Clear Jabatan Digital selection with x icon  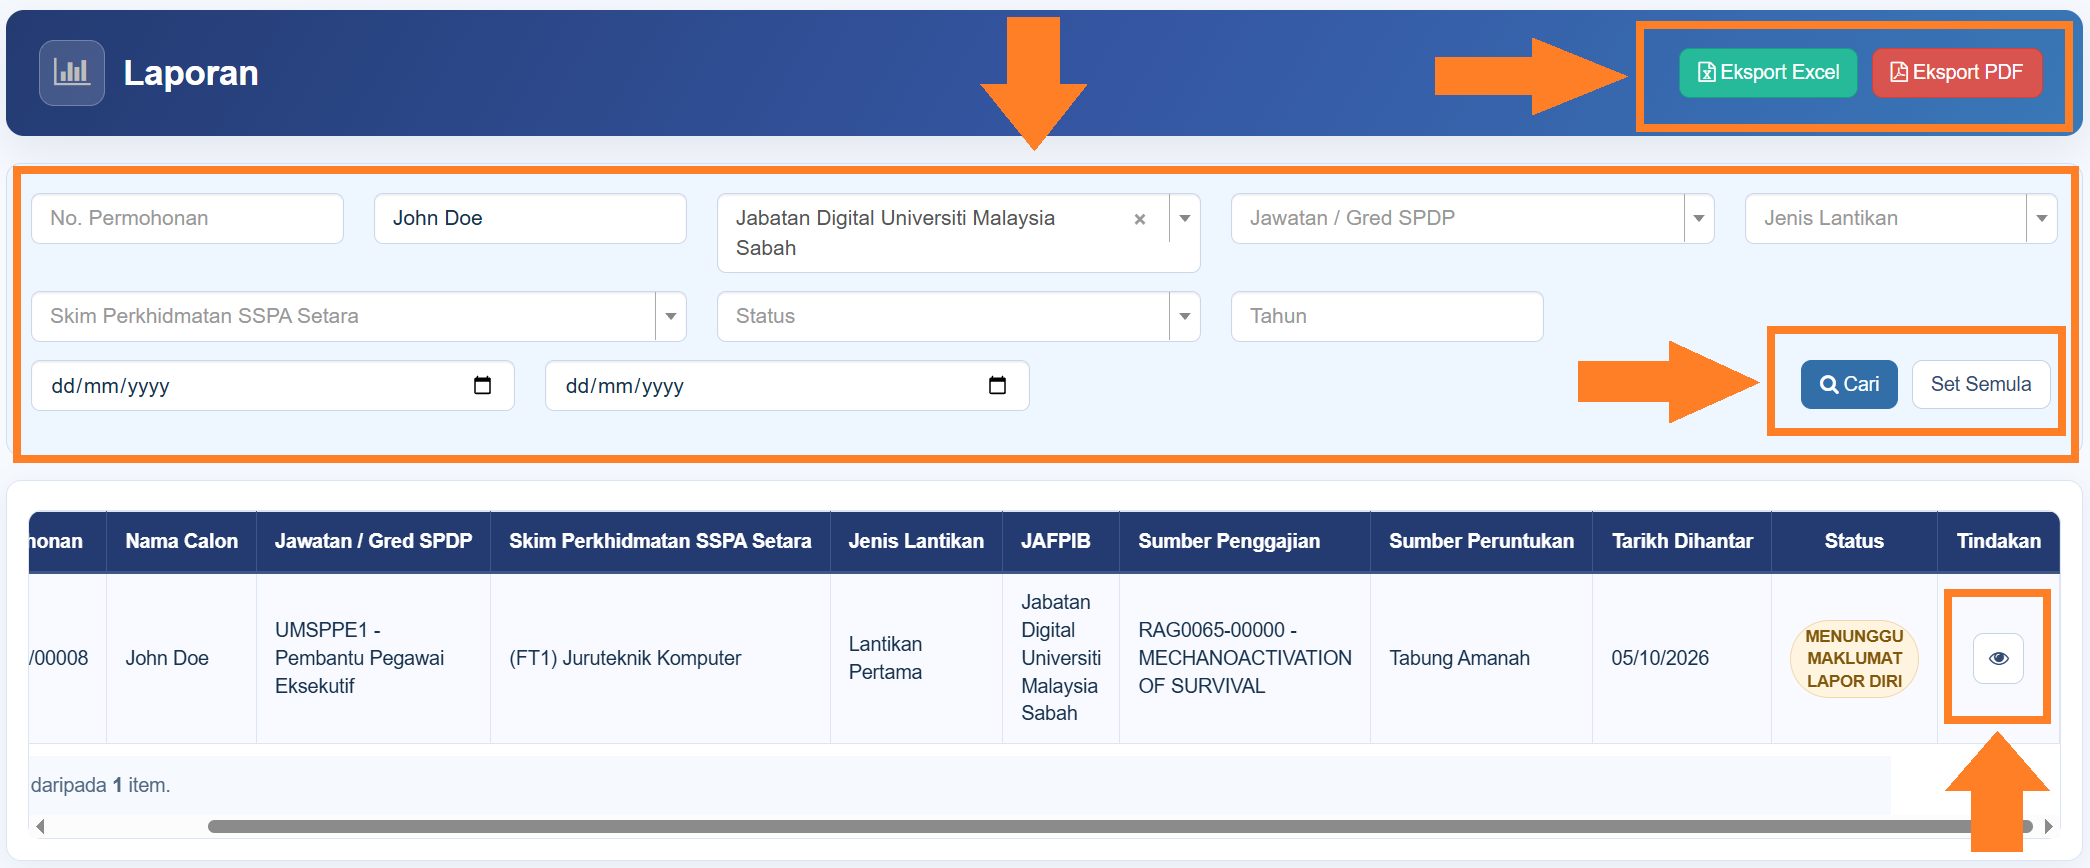[x=1140, y=219]
